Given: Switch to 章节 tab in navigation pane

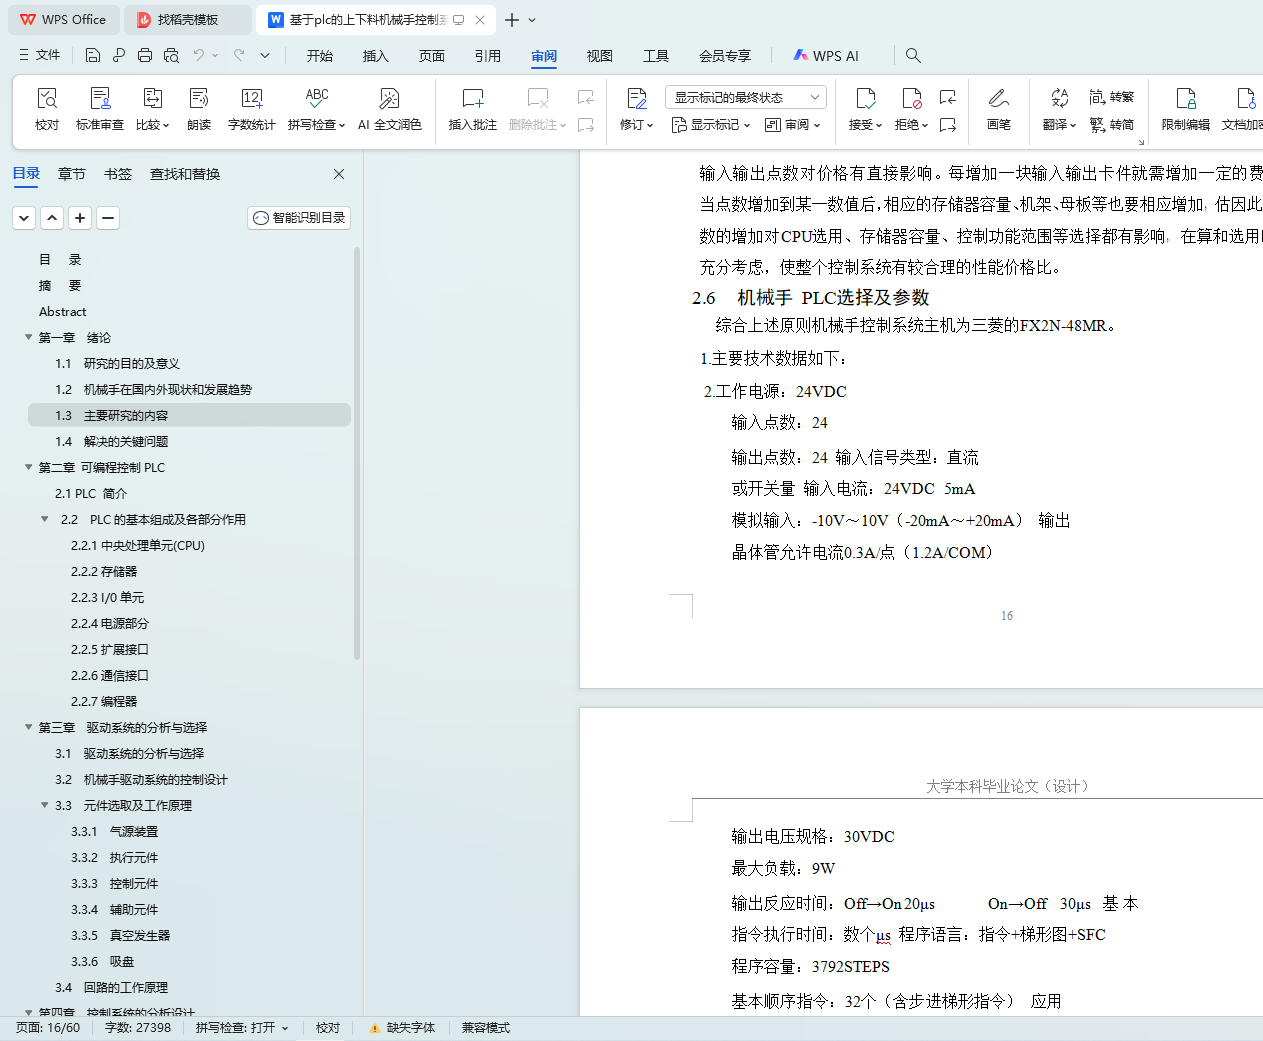Looking at the screenshot, I should point(72,174).
